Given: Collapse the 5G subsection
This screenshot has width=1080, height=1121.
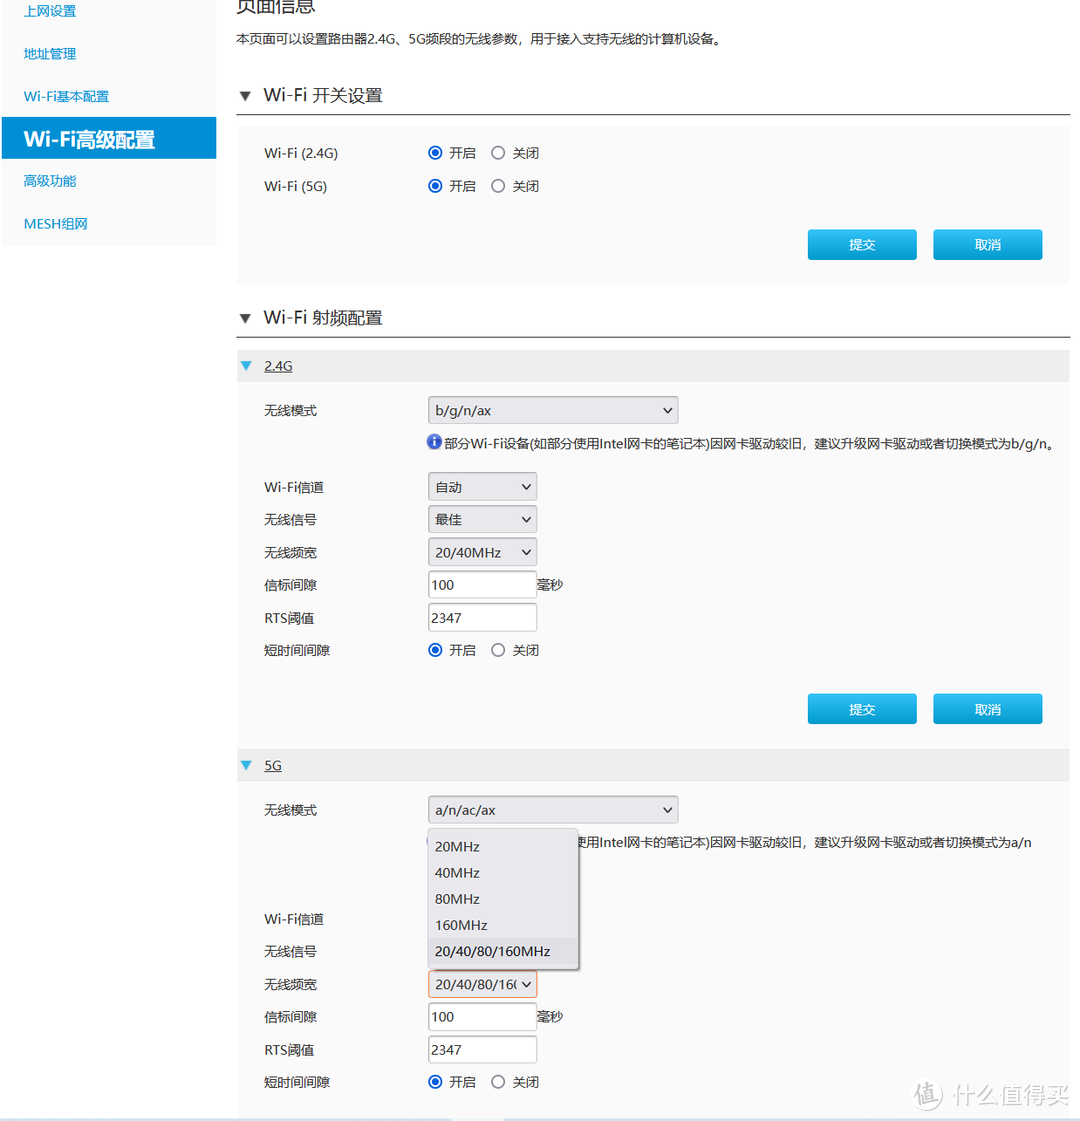Looking at the screenshot, I should tap(246, 765).
